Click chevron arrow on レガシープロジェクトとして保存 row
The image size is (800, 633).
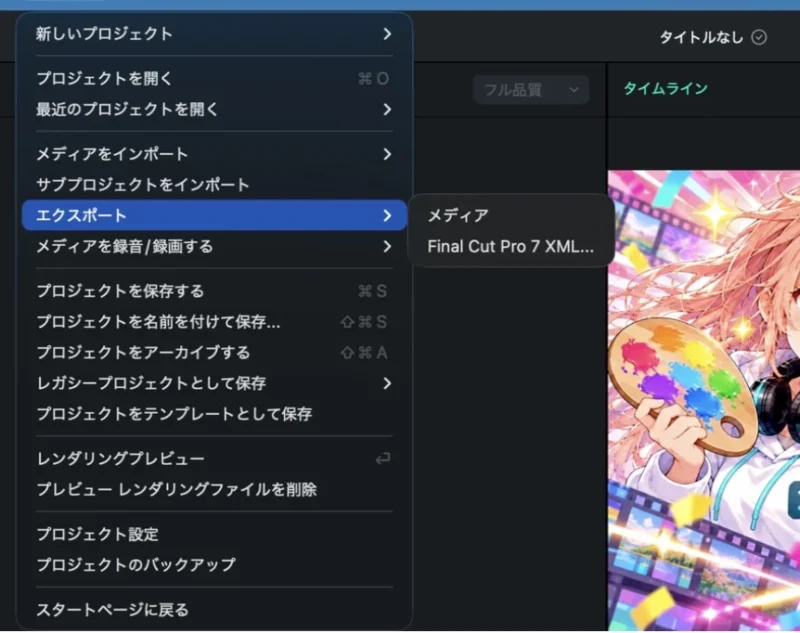pos(387,383)
